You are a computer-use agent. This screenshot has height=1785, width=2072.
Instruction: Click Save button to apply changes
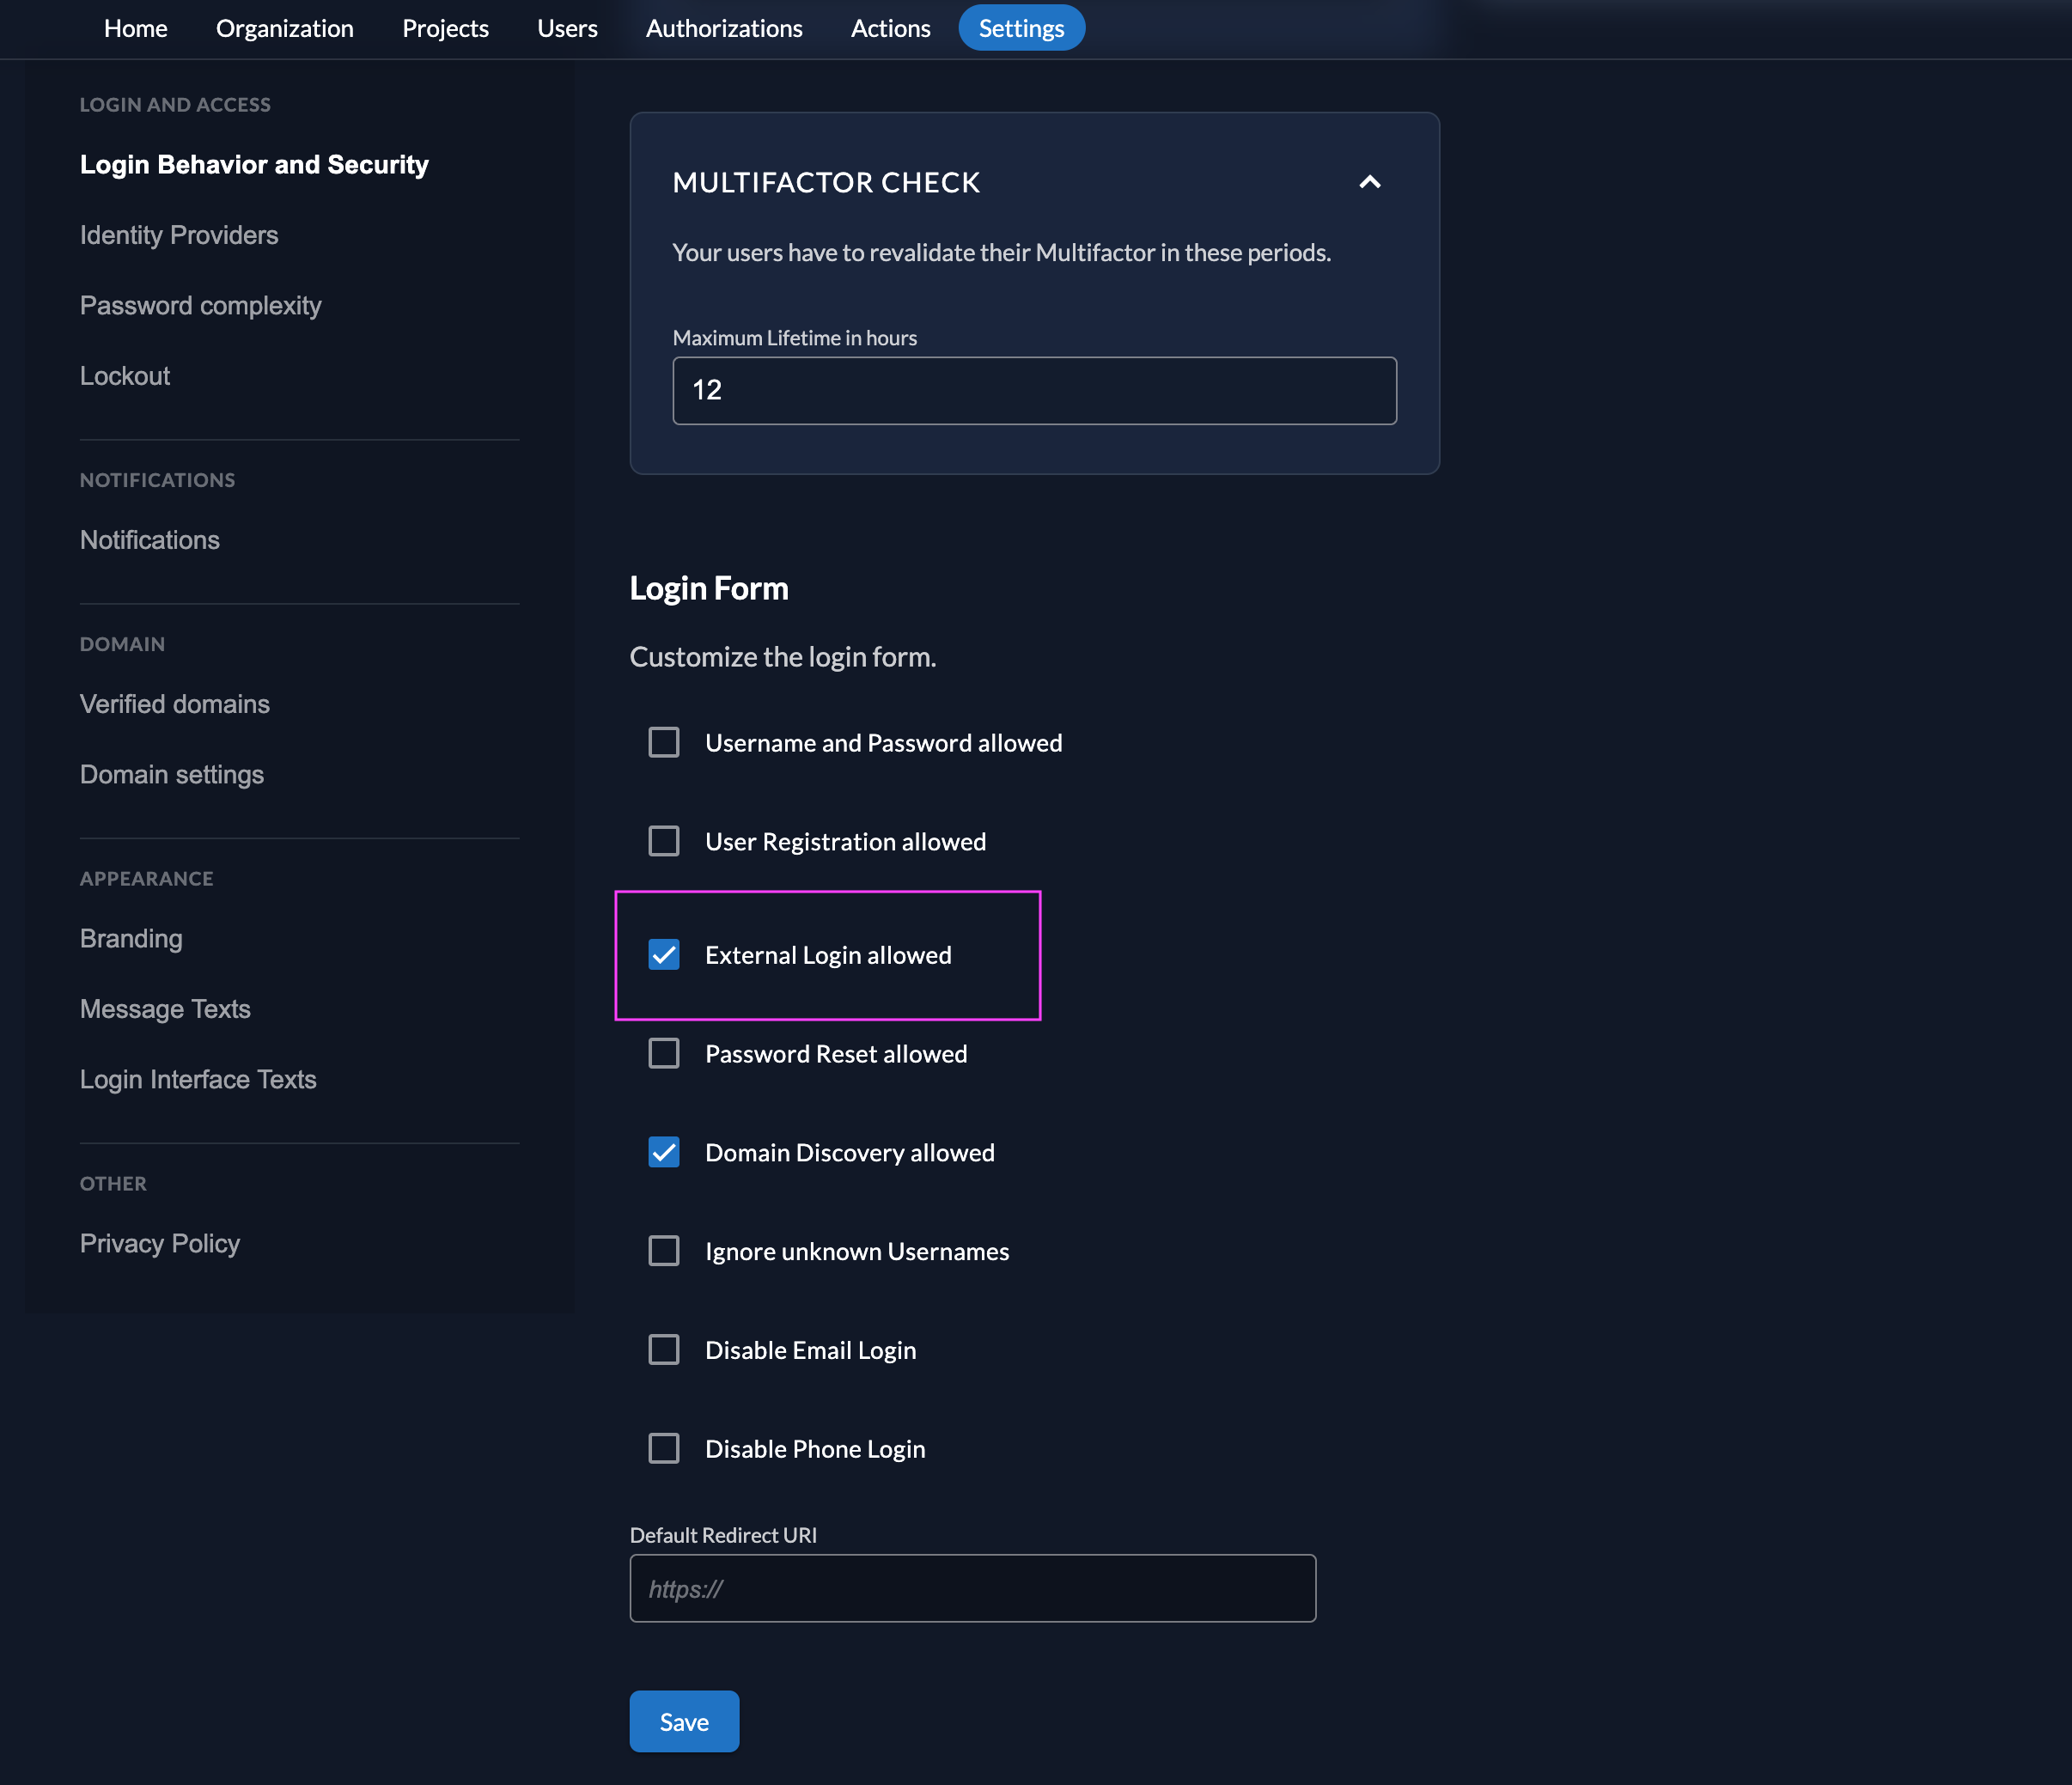pos(686,1721)
